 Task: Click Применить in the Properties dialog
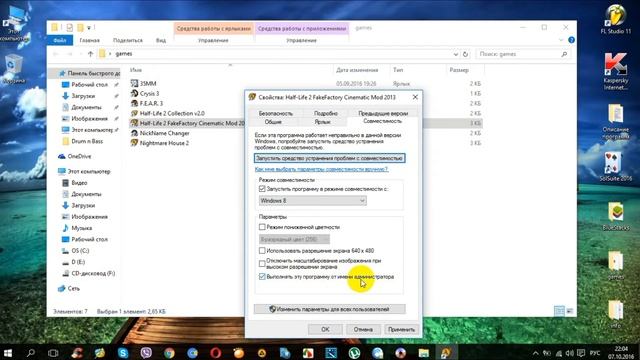tap(402, 329)
